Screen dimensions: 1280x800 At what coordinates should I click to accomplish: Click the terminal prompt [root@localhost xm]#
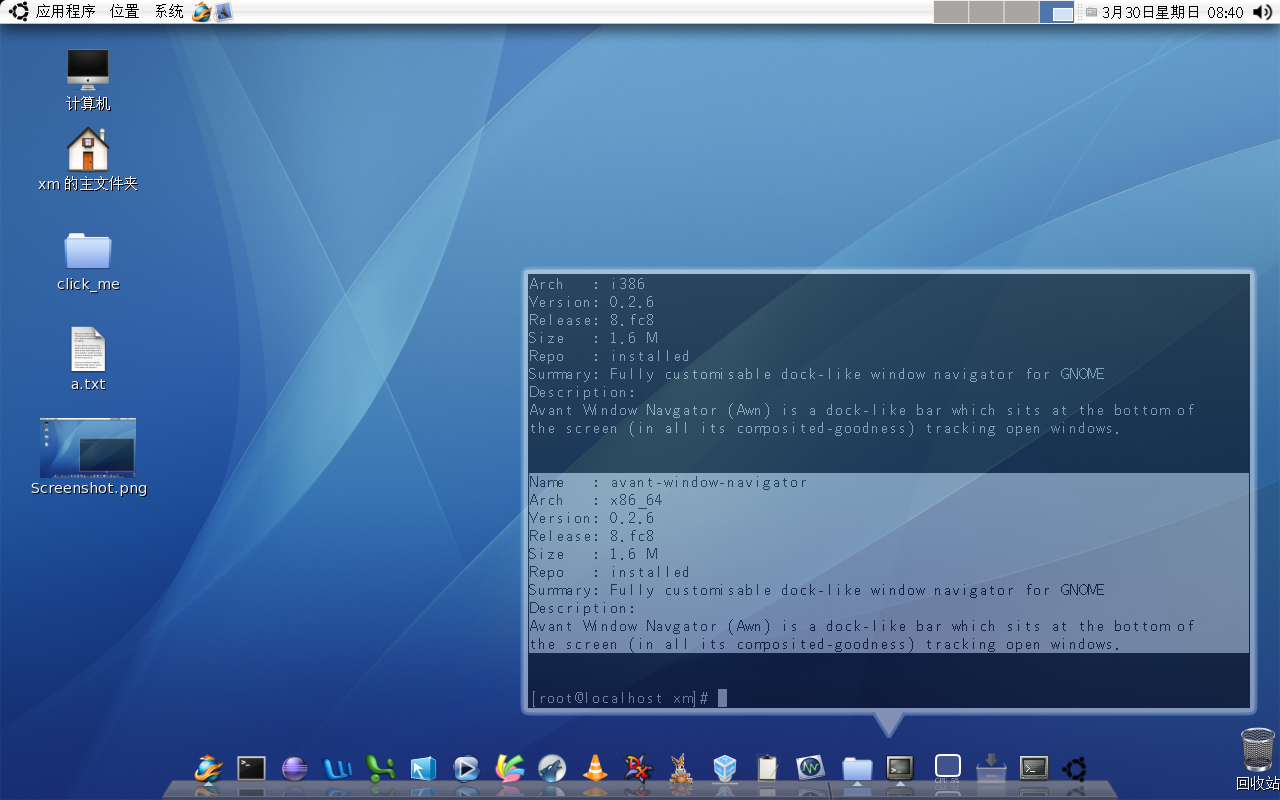[x=619, y=698]
